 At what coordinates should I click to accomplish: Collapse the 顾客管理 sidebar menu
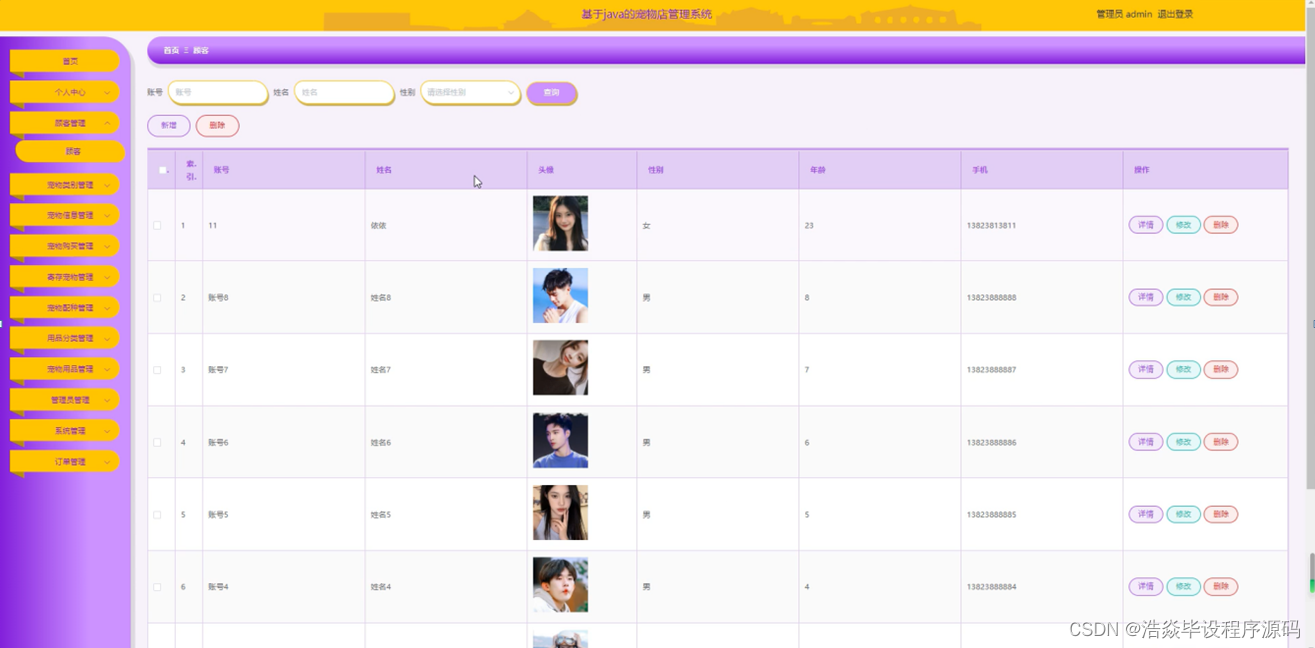tap(65, 123)
